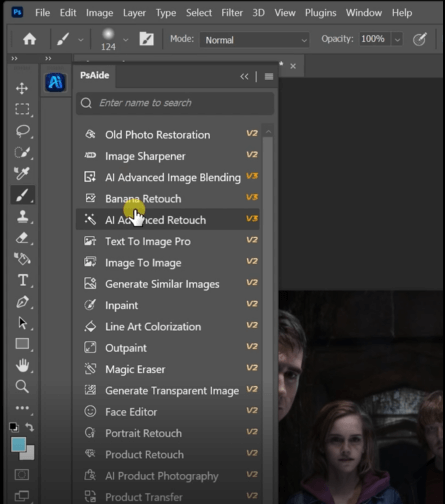Open AI Advanced Retouch
This screenshot has height=504, width=445.
click(168, 220)
